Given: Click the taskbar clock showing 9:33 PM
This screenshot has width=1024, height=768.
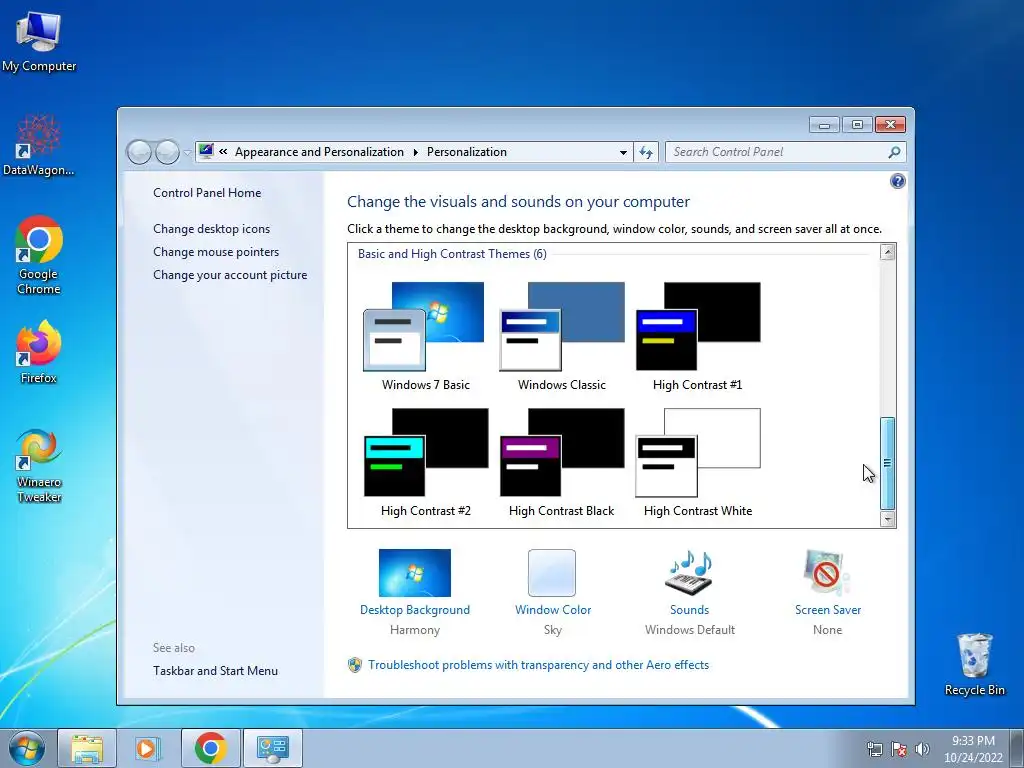Looking at the screenshot, I should [973, 749].
